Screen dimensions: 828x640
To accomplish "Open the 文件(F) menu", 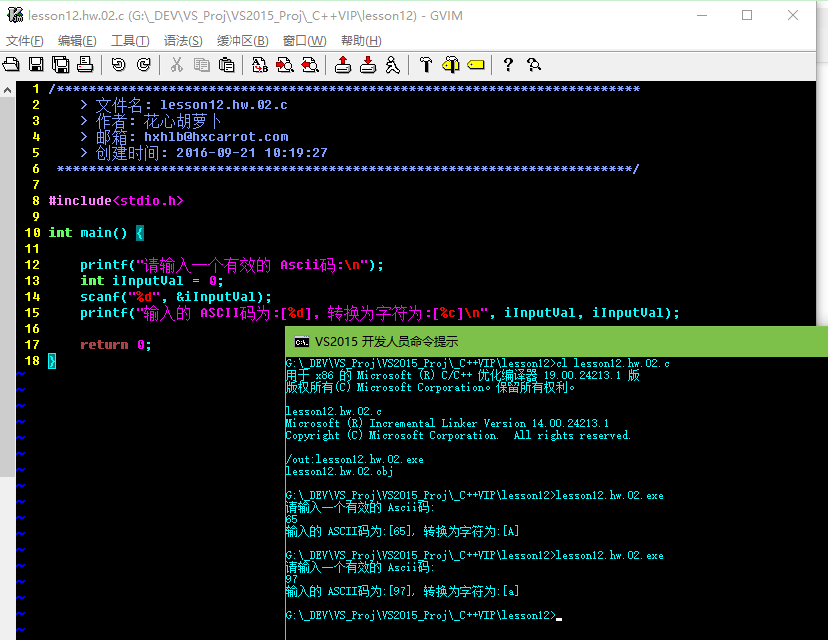I will [25, 41].
